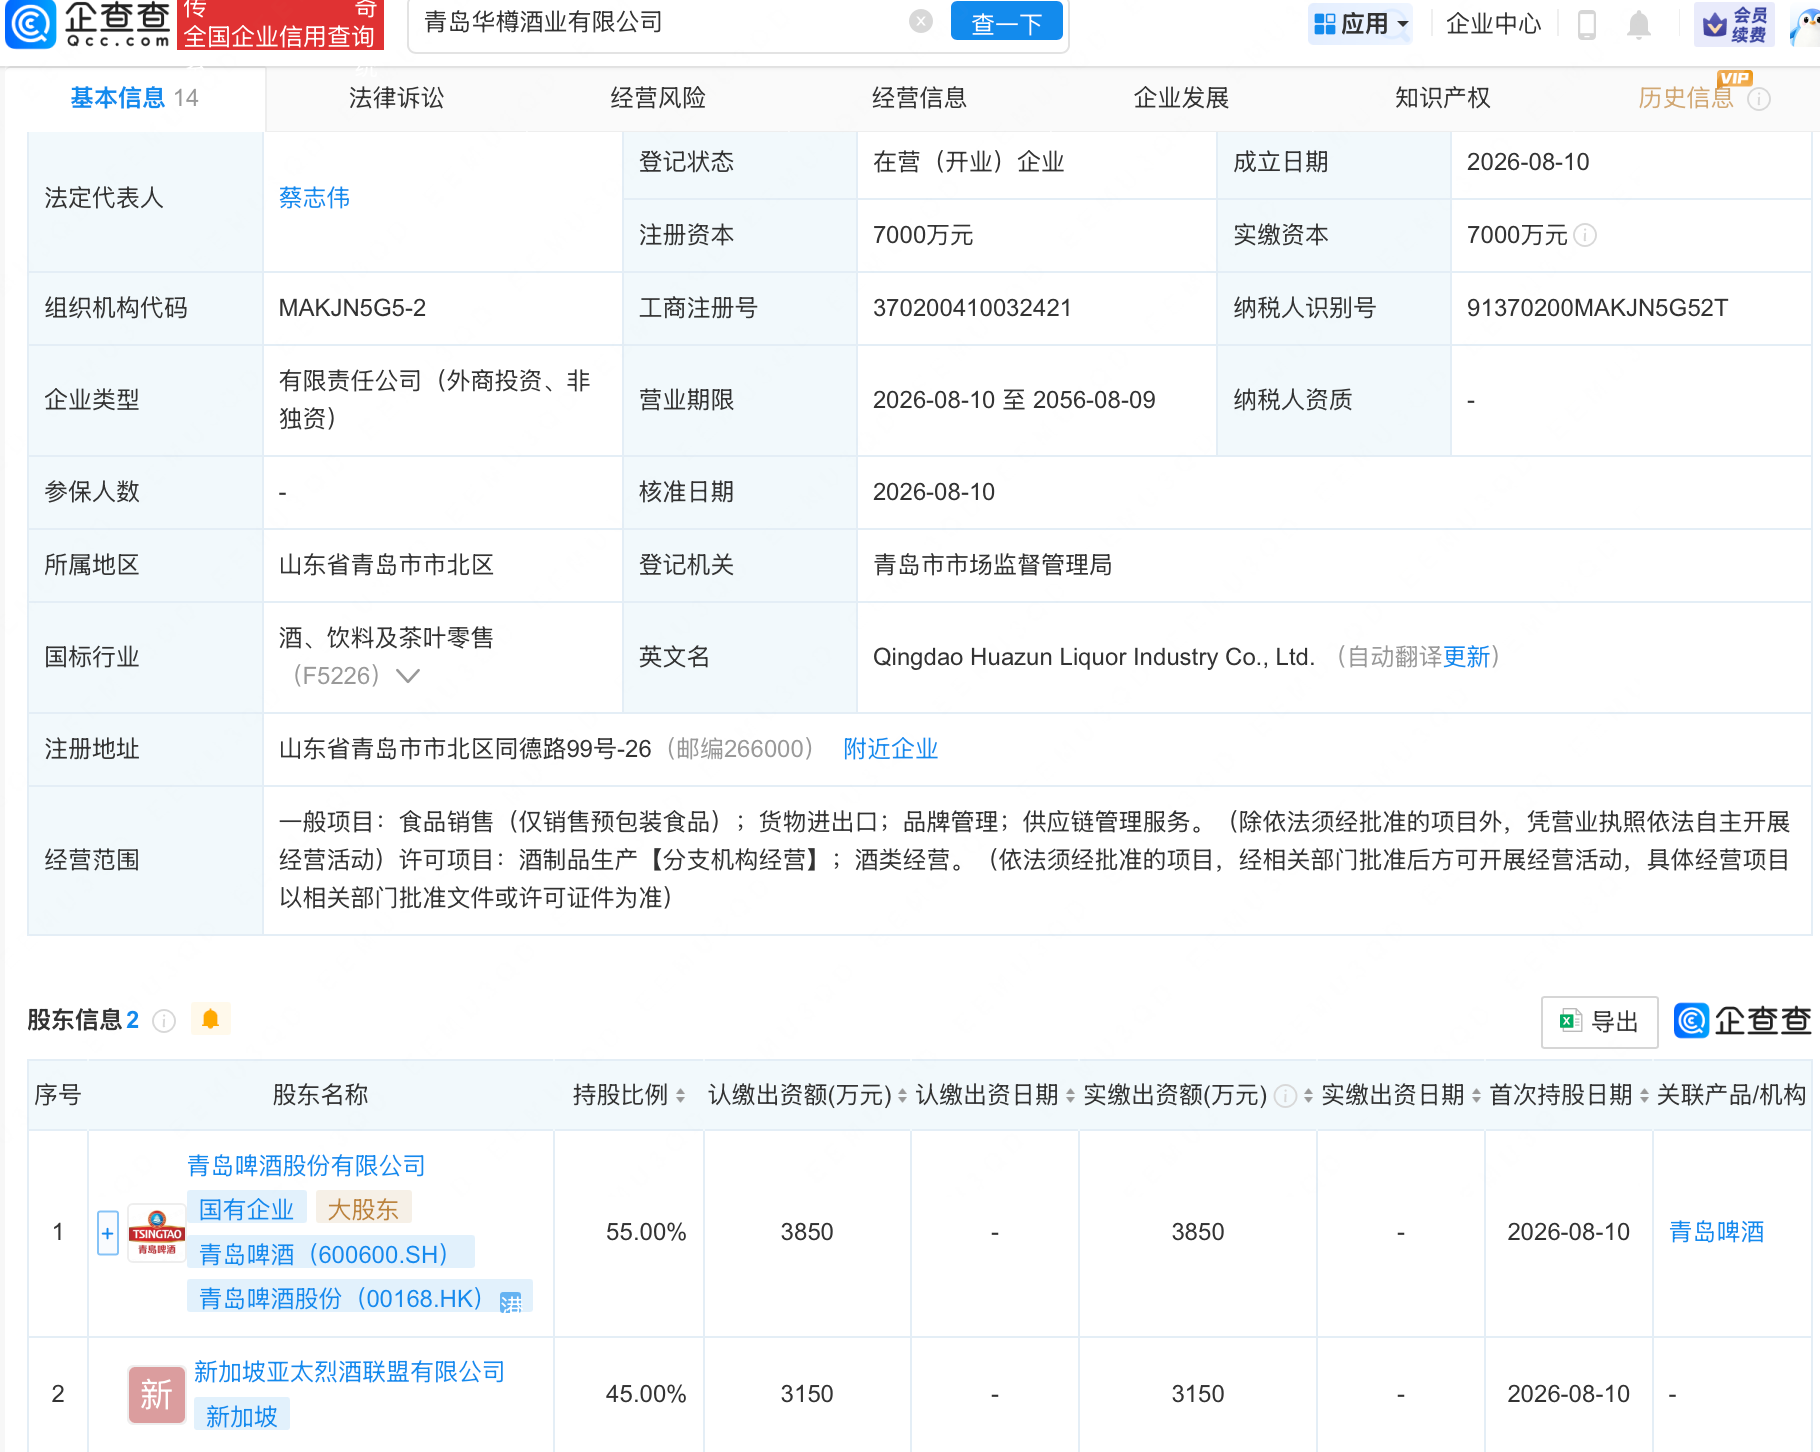The height and width of the screenshot is (1452, 1820).
Task: Click 更新 link next to English name
Action: click(1467, 657)
